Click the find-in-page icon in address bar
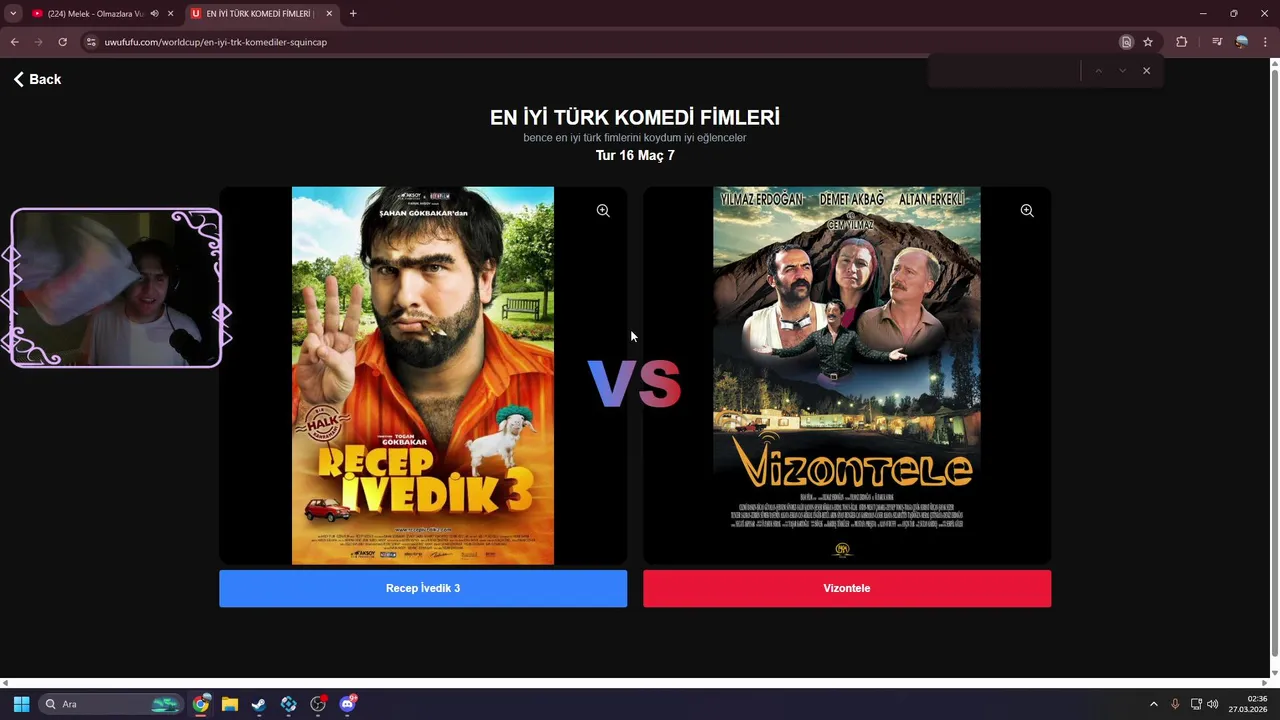This screenshot has width=1280, height=720. [x=1126, y=42]
